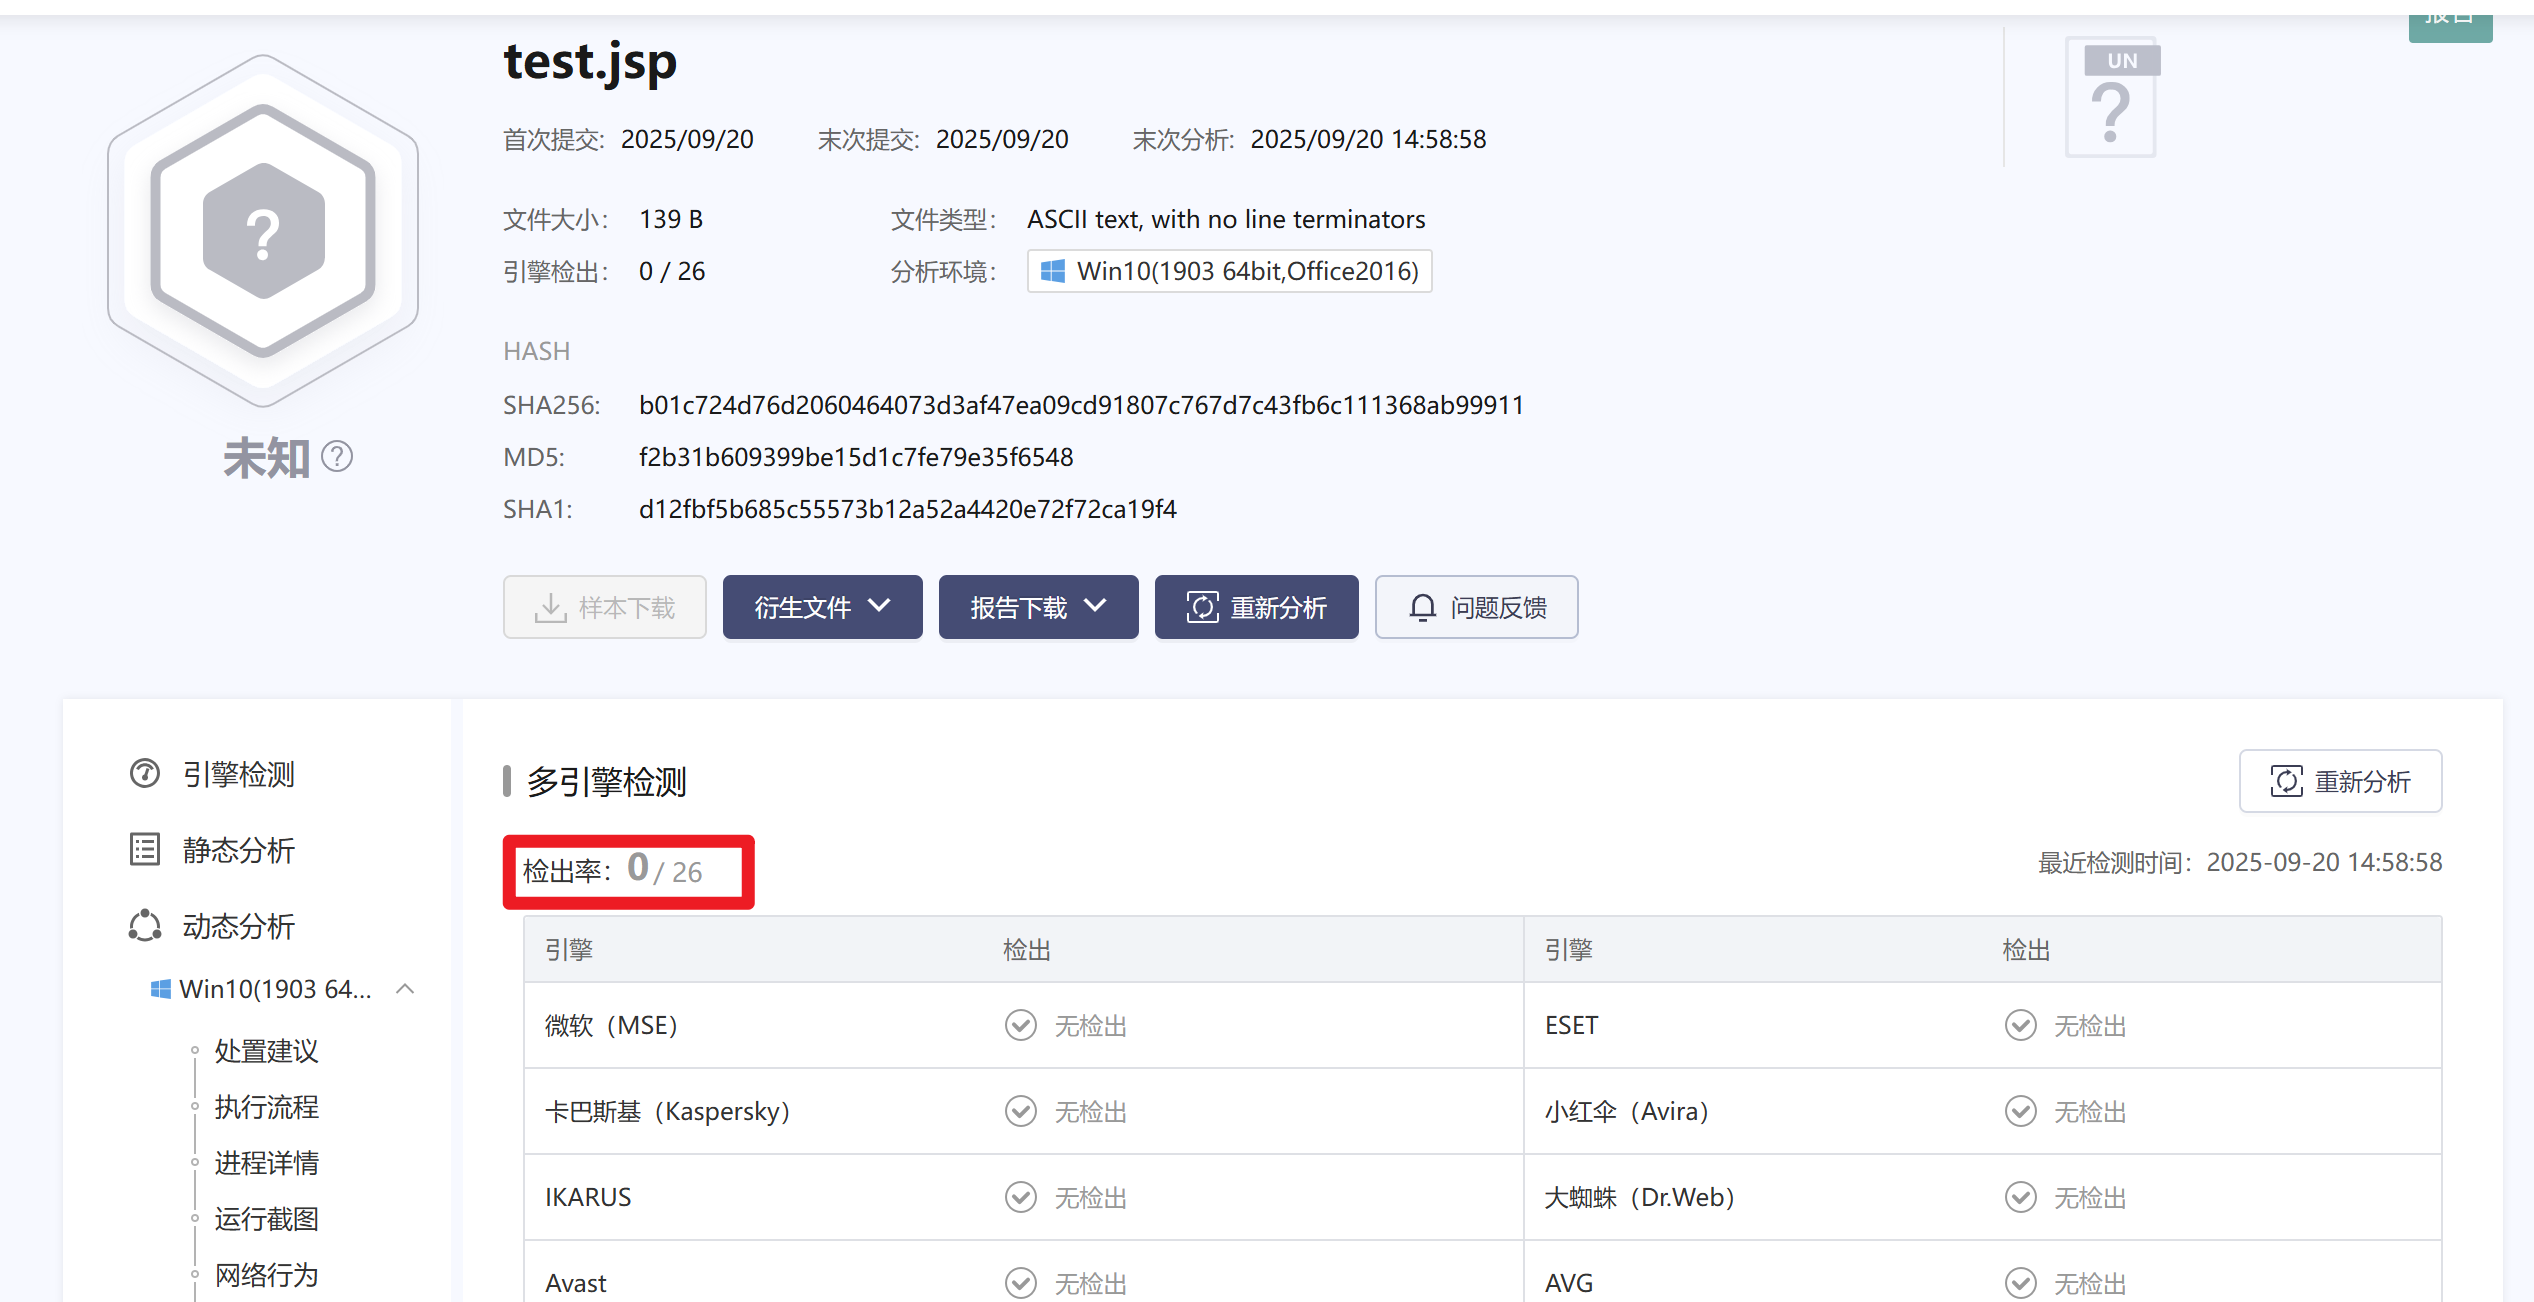Click the check icon in the 微软 (MSE) row
Screen dimensions: 2534x1302
1020,1025
